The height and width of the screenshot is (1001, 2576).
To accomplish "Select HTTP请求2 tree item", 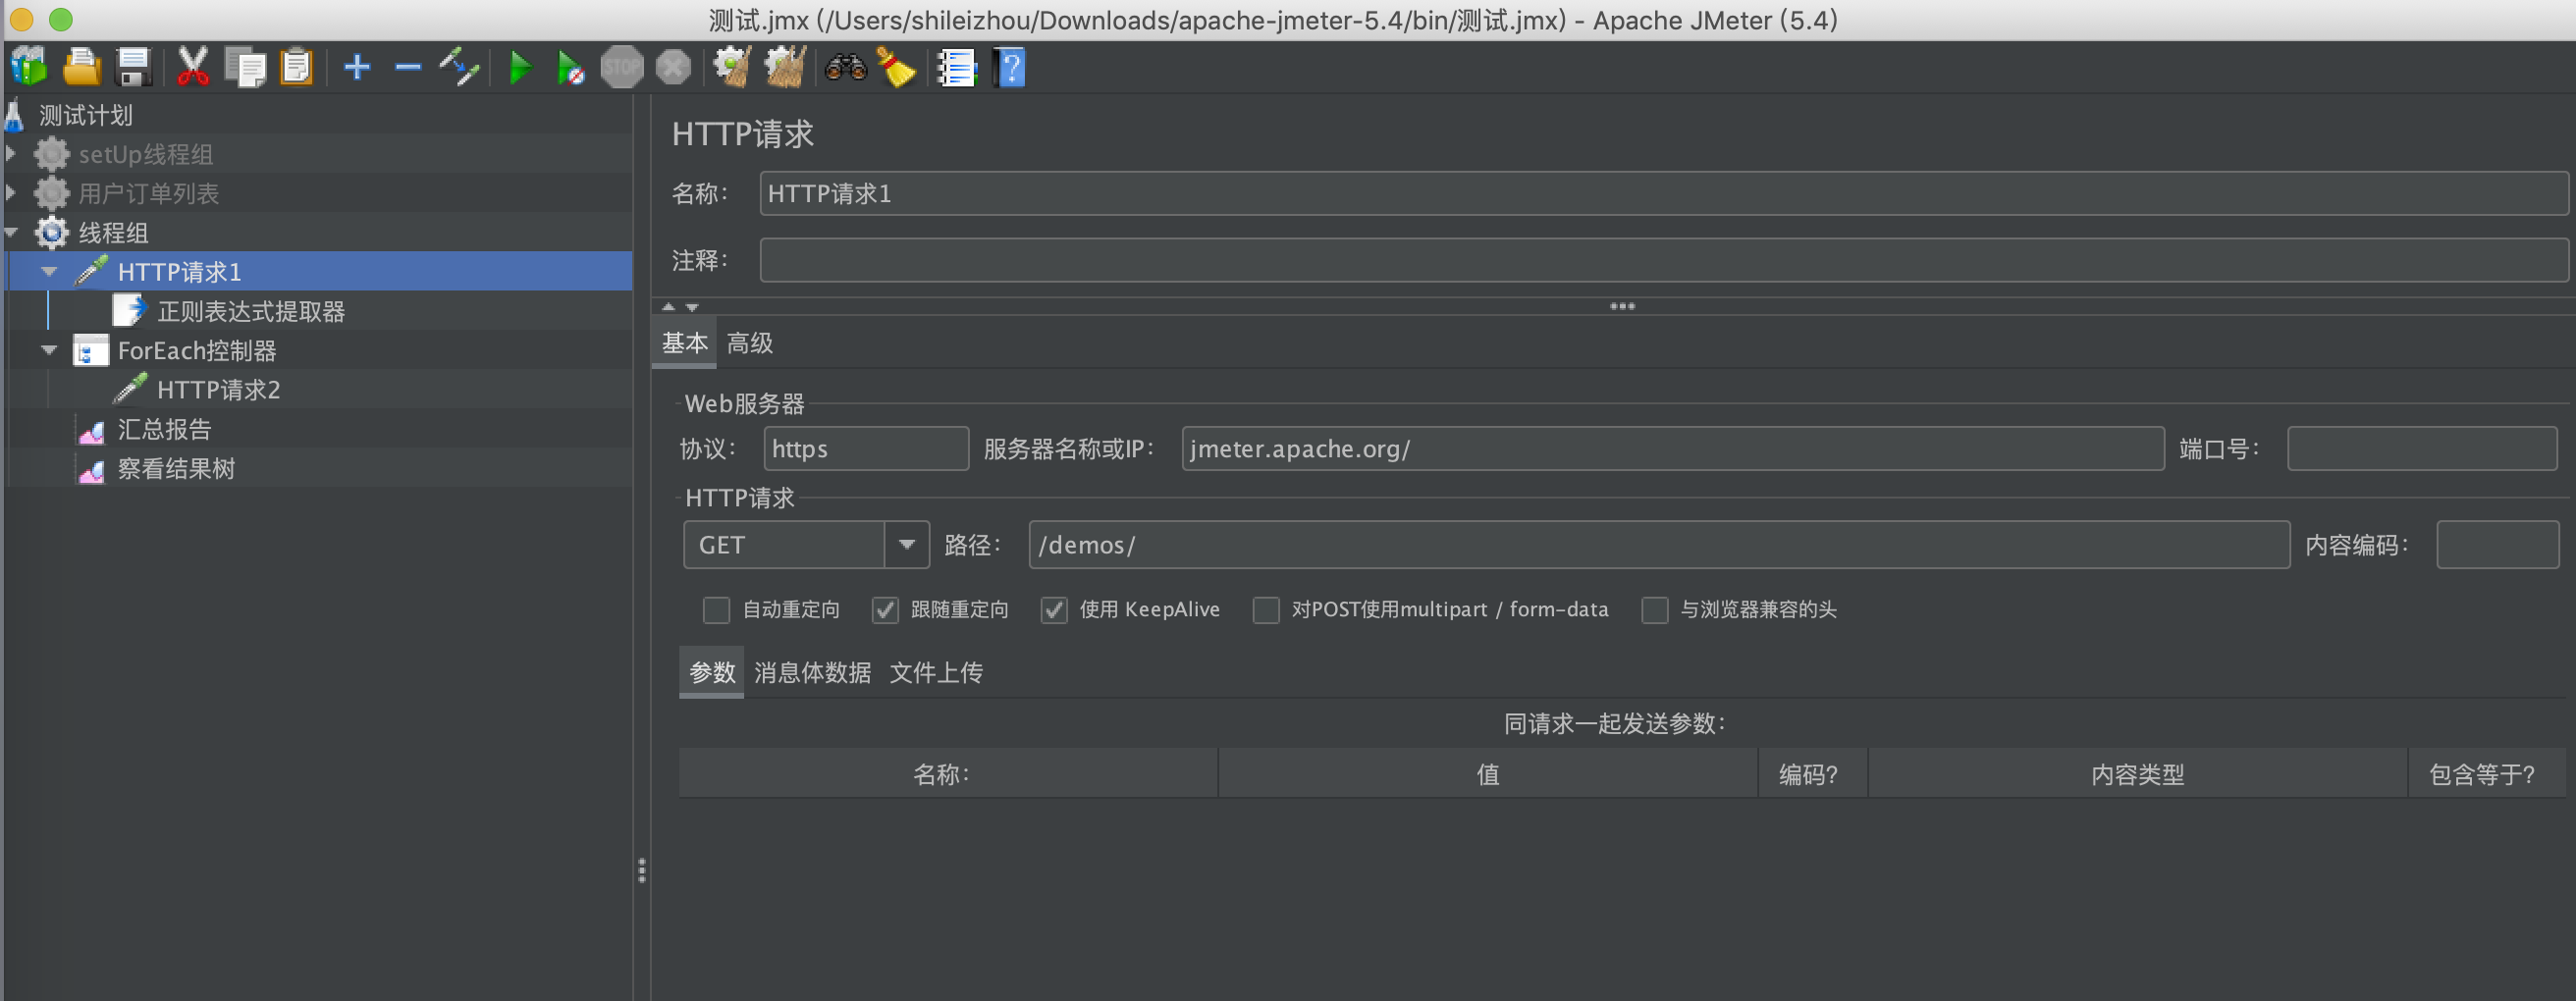I will click(x=219, y=389).
